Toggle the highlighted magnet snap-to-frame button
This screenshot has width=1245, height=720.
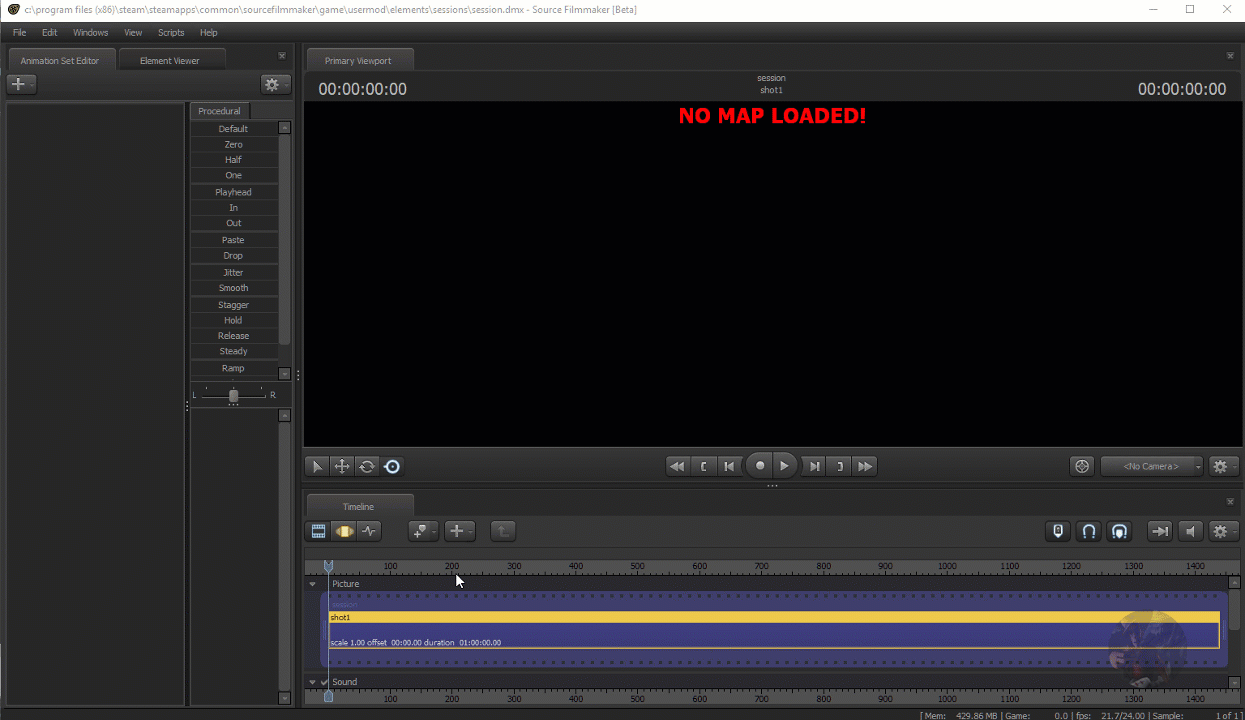click(1120, 531)
